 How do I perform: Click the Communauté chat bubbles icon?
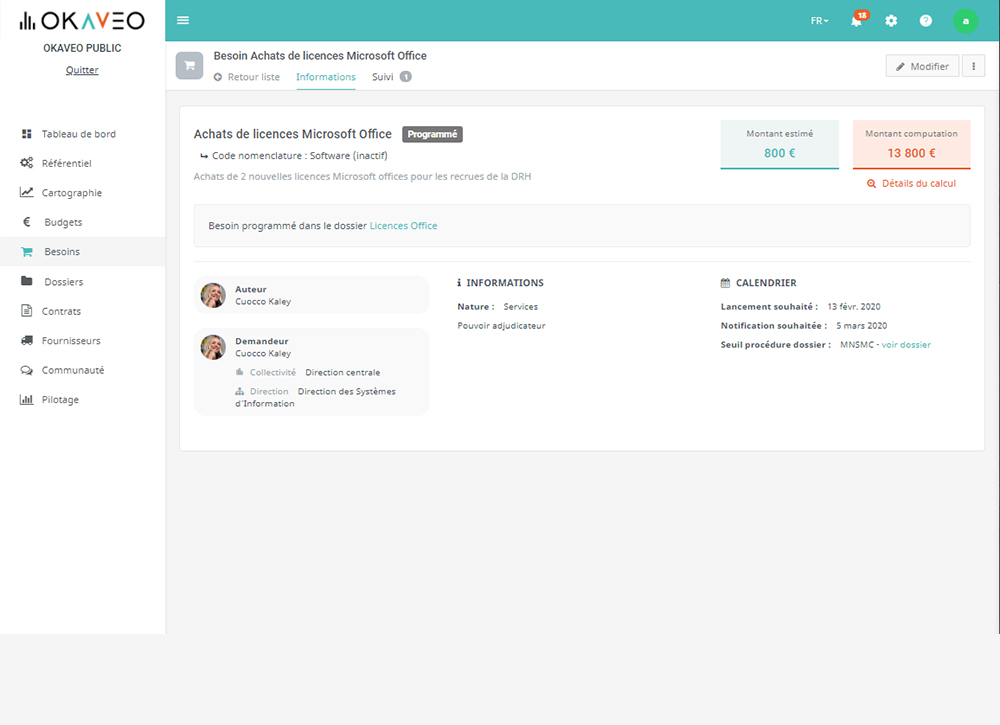click(26, 370)
